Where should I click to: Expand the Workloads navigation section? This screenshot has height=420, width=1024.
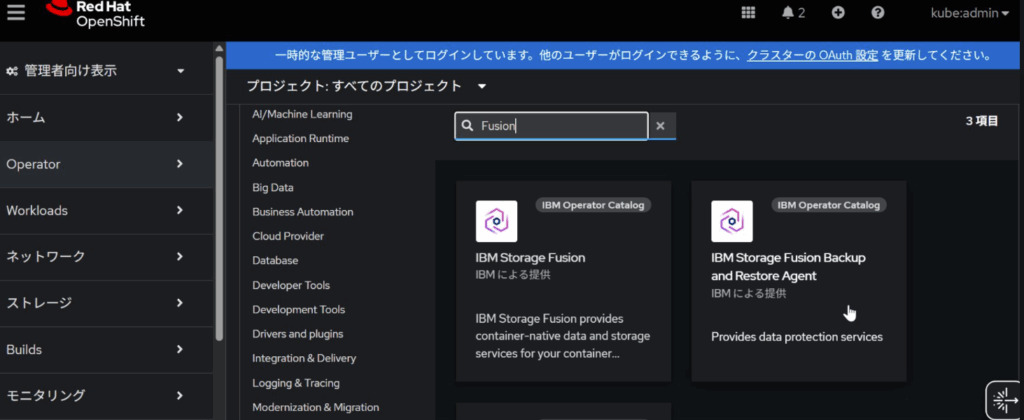click(106, 211)
